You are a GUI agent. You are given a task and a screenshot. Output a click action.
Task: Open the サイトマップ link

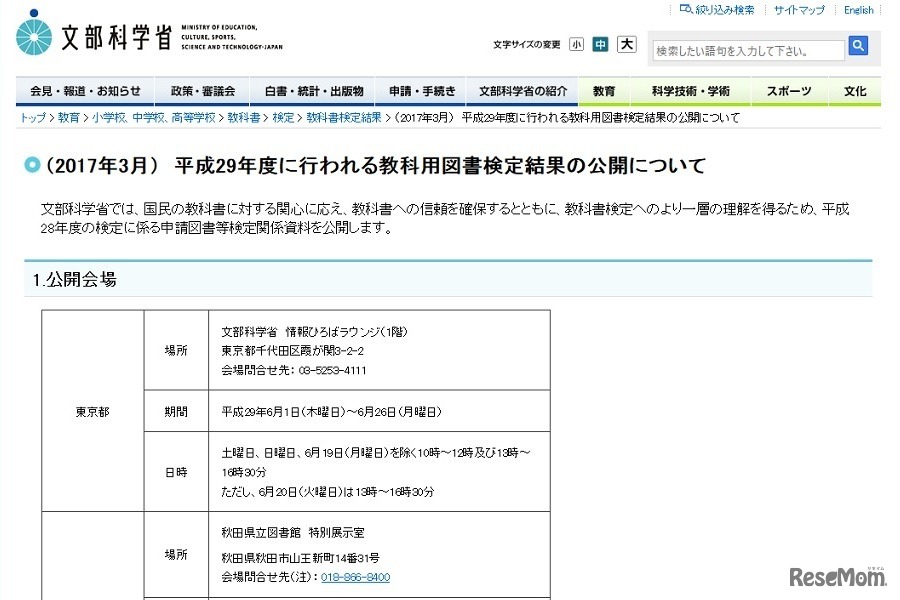(x=800, y=9)
